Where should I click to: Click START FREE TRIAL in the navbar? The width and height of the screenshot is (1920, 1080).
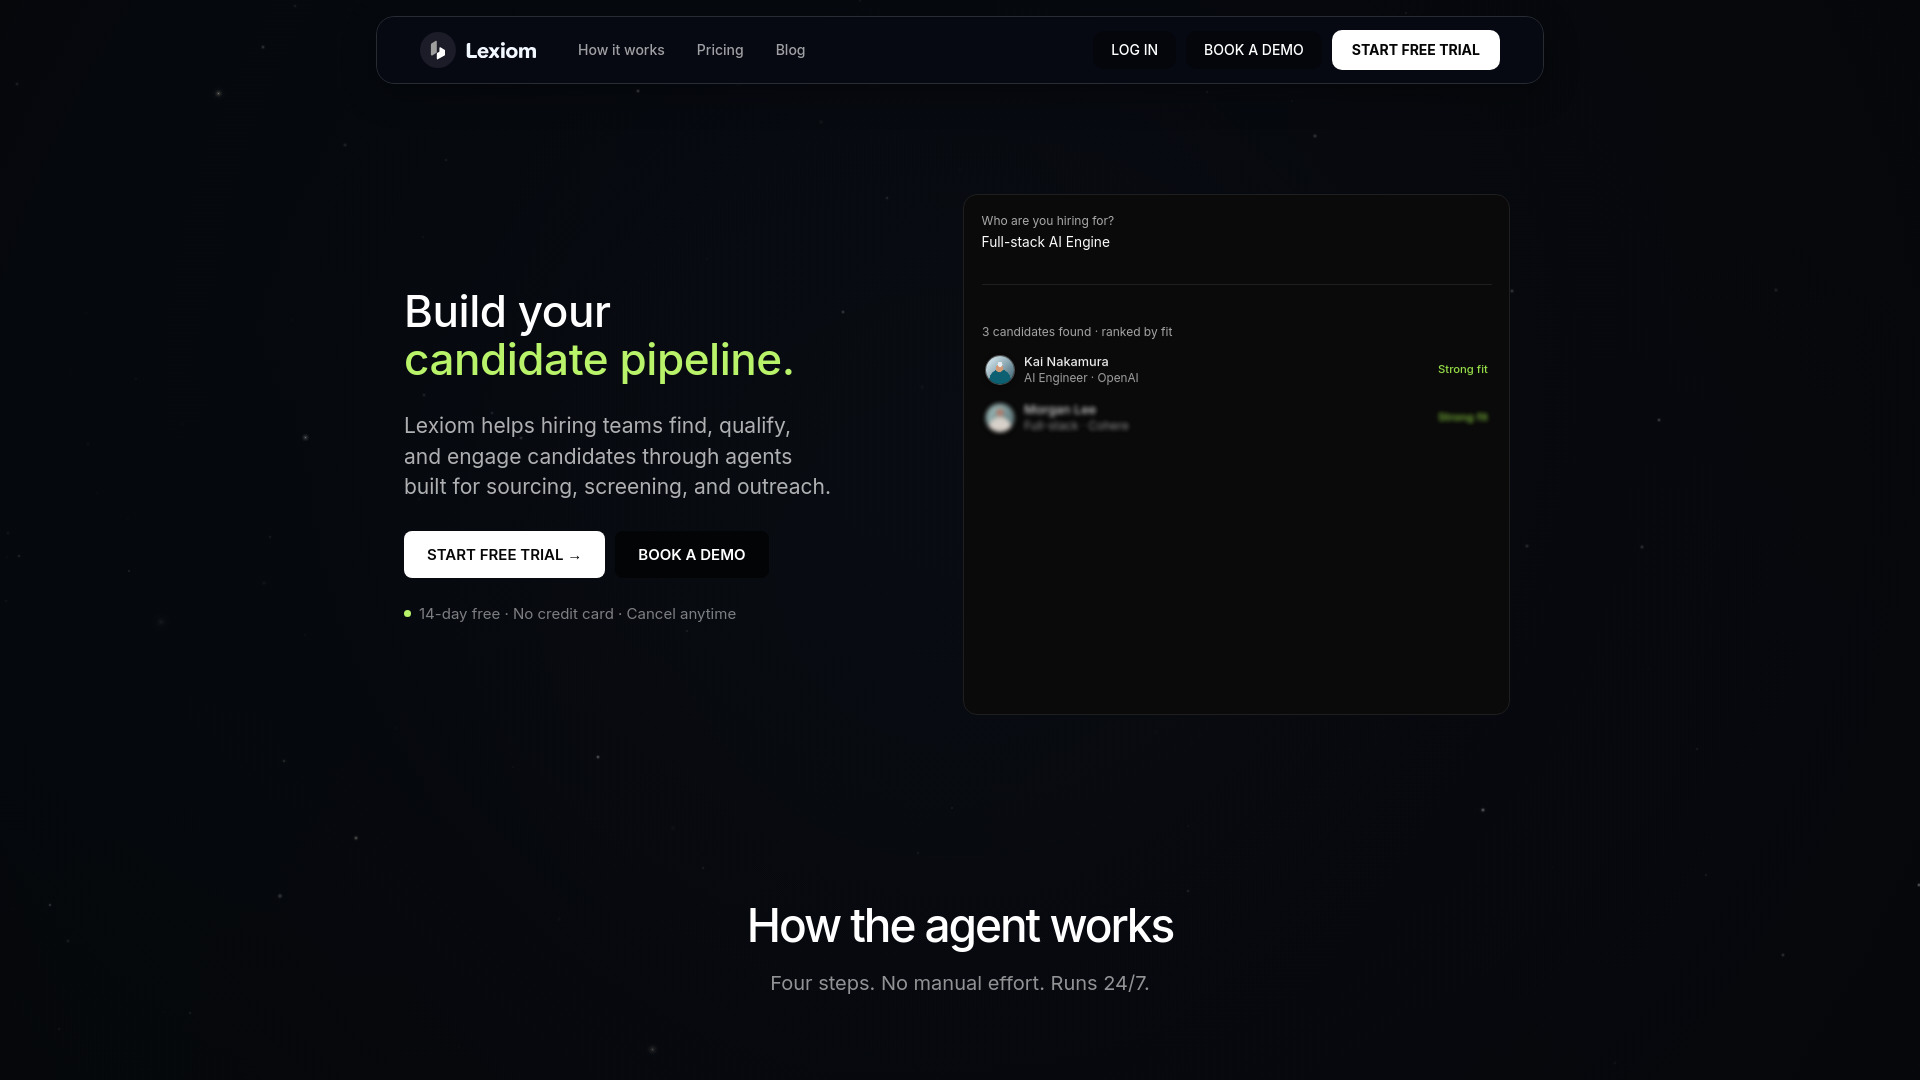coord(1415,50)
